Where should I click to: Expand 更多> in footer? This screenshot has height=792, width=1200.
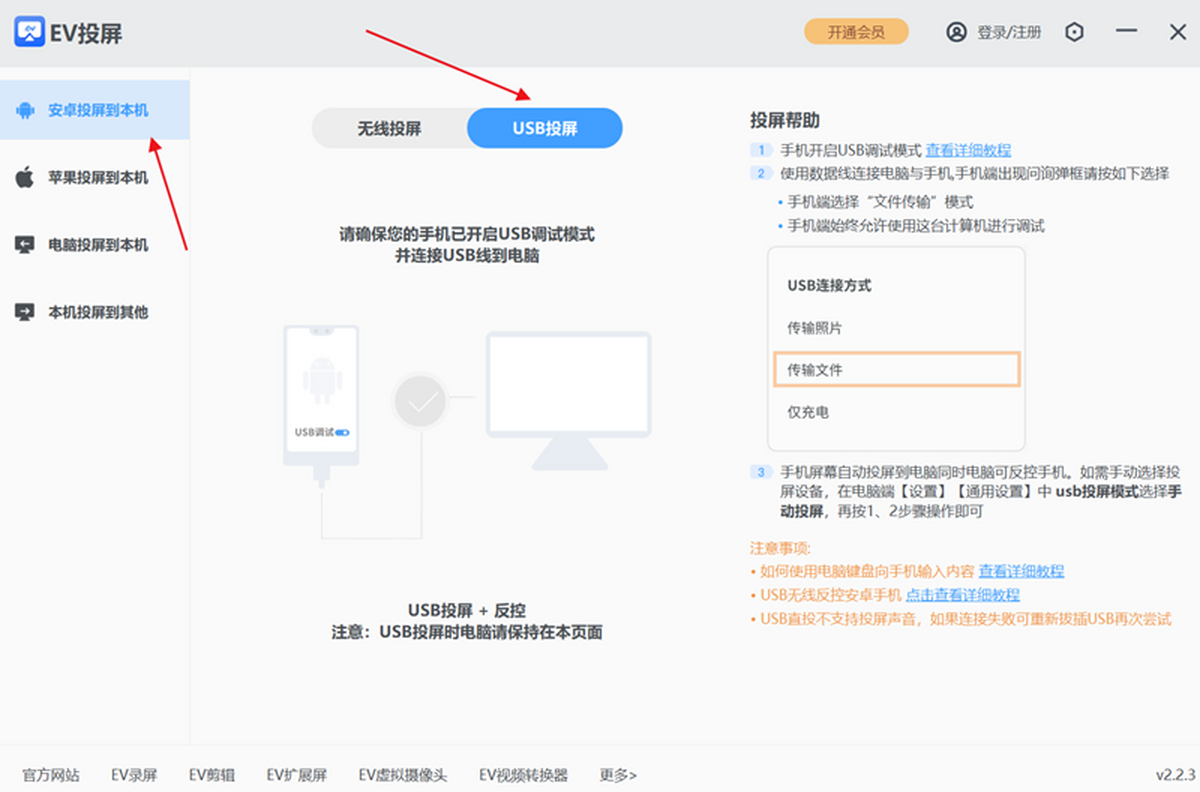(x=618, y=775)
